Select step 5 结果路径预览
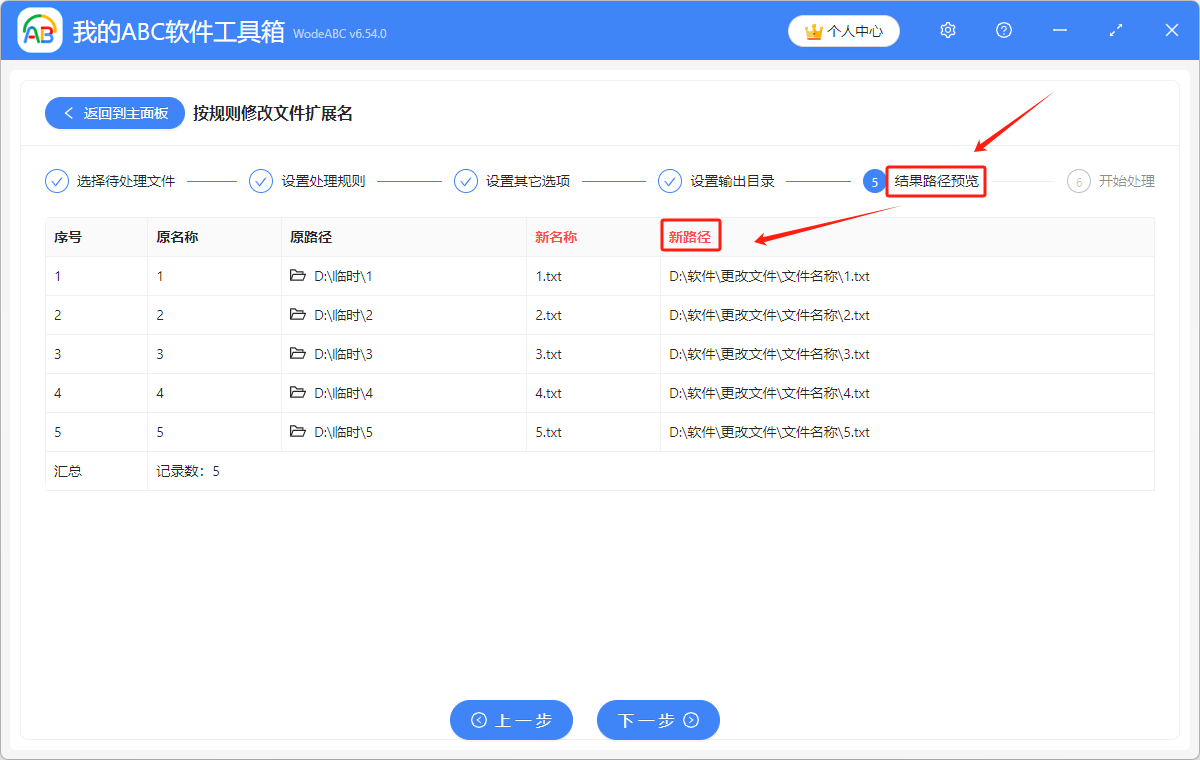1200x760 pixels. click(x=935, y=181)
